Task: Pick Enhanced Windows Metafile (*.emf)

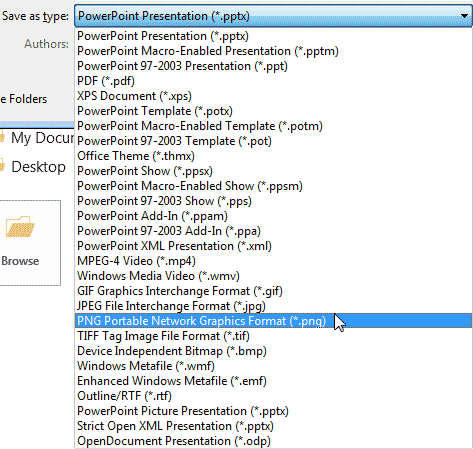Action: (x=273, y=381)
